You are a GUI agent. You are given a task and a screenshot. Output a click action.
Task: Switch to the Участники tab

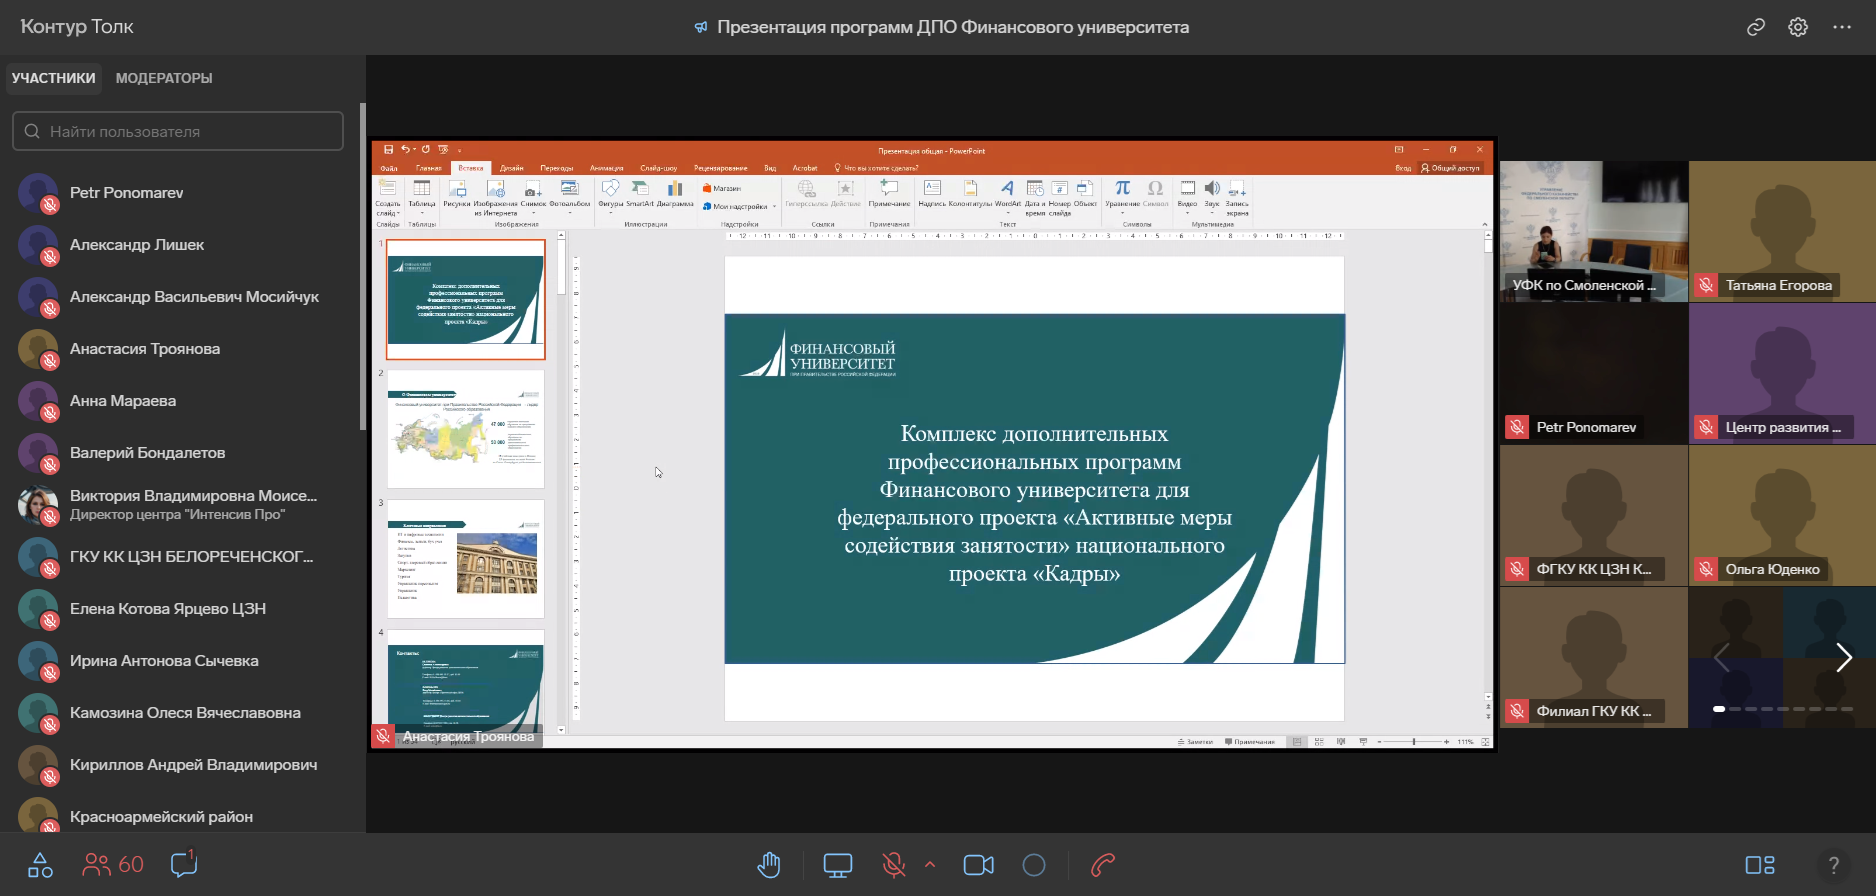click(x=54, y=78)
